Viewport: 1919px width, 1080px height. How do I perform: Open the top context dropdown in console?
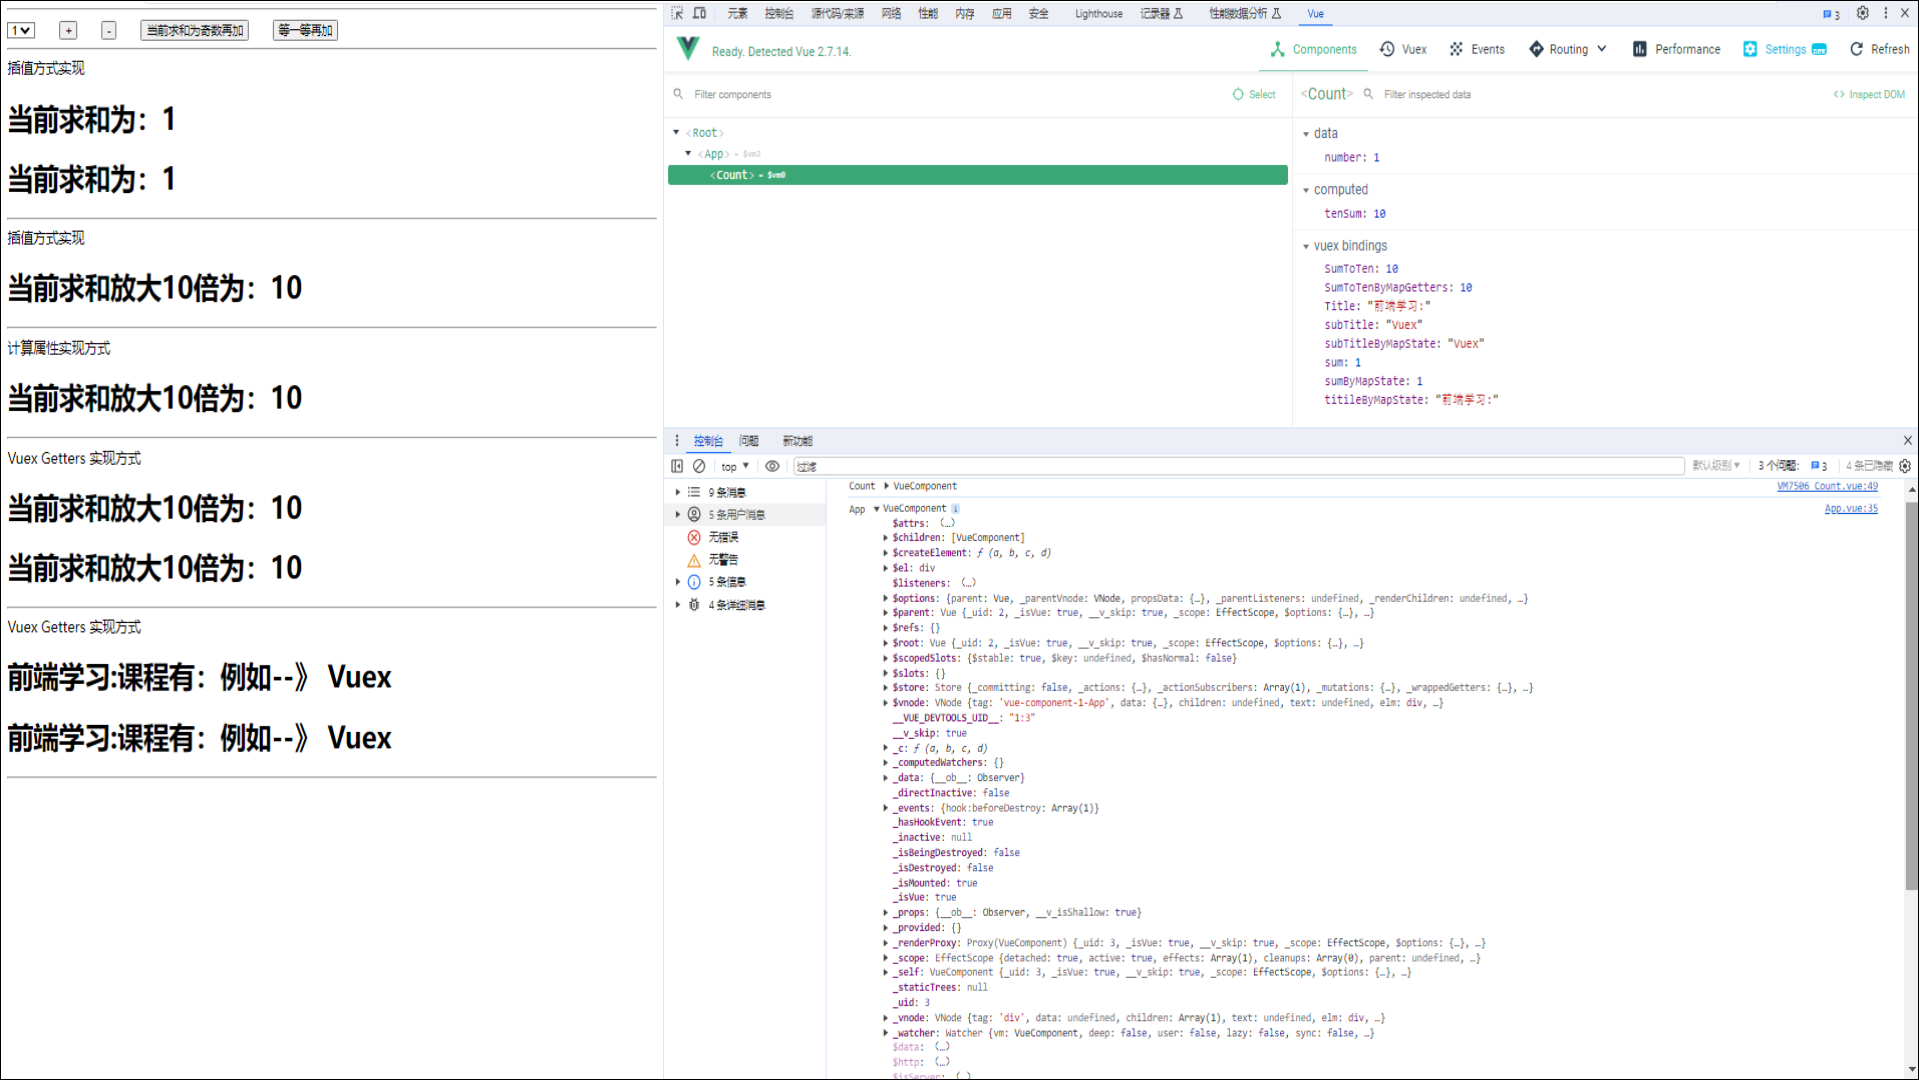pyautogui.click(x=735, y=466)
